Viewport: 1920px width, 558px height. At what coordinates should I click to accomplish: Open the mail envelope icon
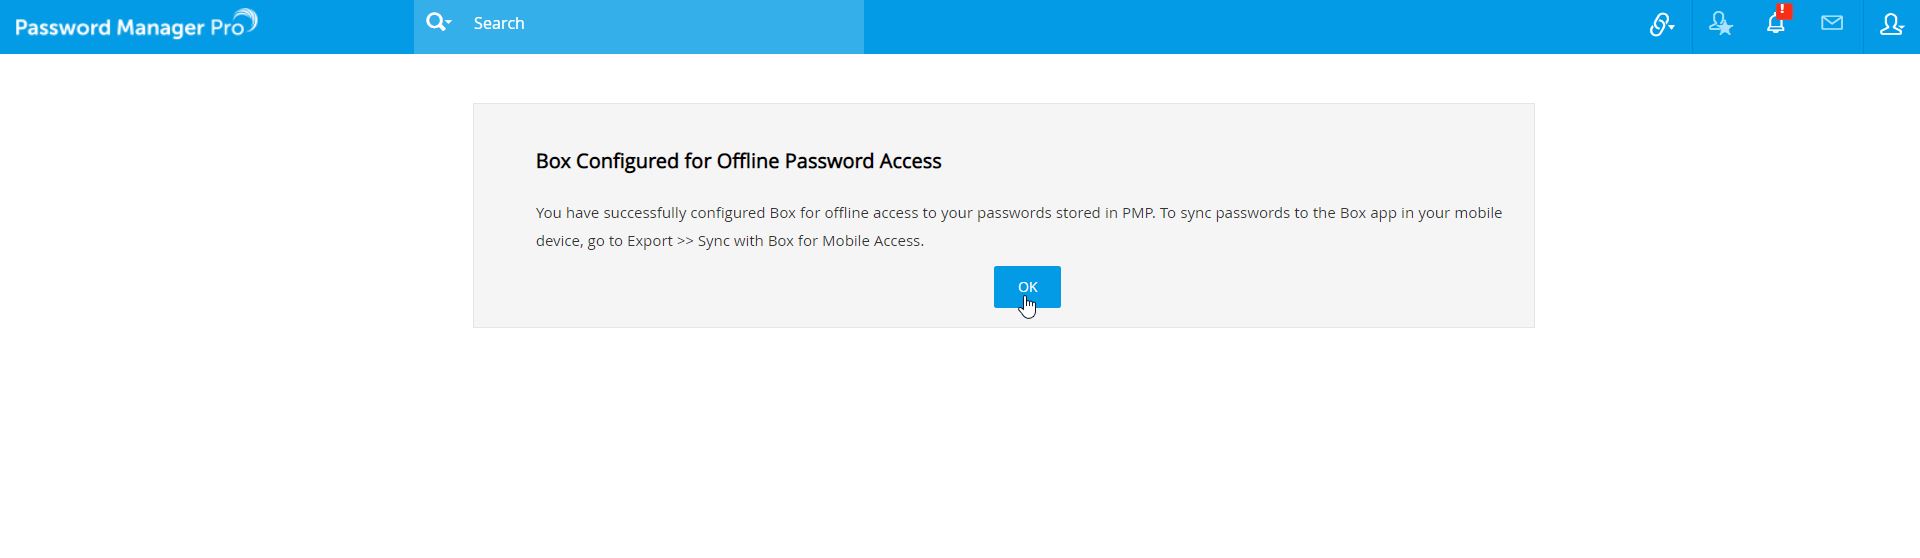click(x=1832, y=23)
